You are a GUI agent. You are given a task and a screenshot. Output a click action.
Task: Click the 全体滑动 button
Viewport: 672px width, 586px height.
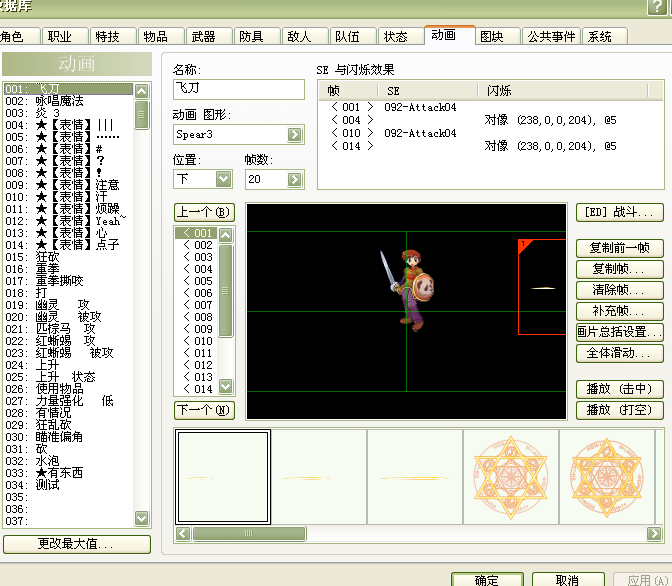619,353
